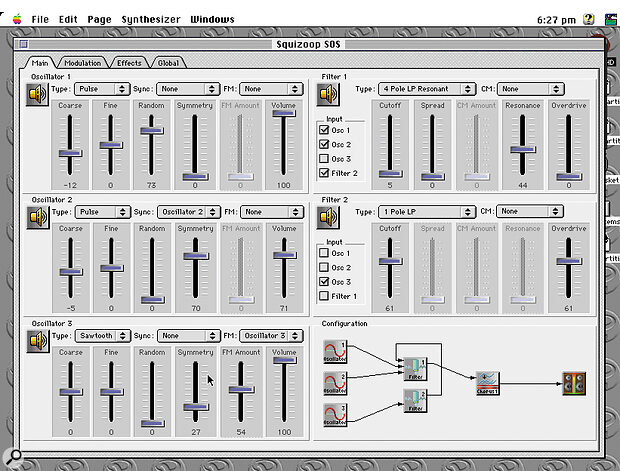
Task: Open the Synthesizer menu
Action: (151, 19)
